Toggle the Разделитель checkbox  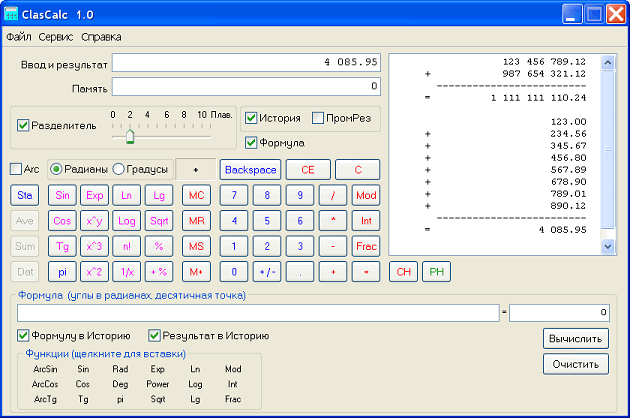(x=23, y=125)
